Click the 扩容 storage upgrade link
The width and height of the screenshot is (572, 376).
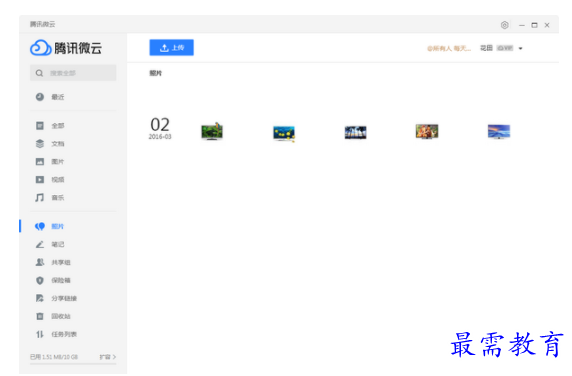[108, 357]
